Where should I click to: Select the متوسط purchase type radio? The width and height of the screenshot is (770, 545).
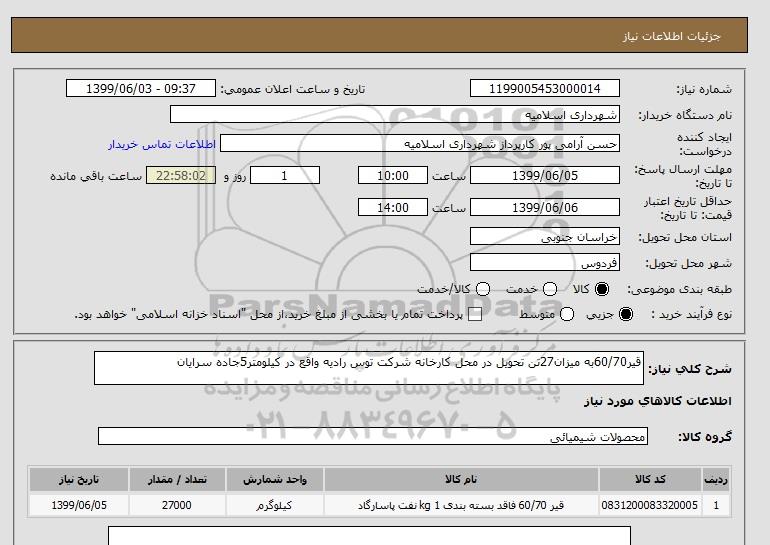(567, 314)
